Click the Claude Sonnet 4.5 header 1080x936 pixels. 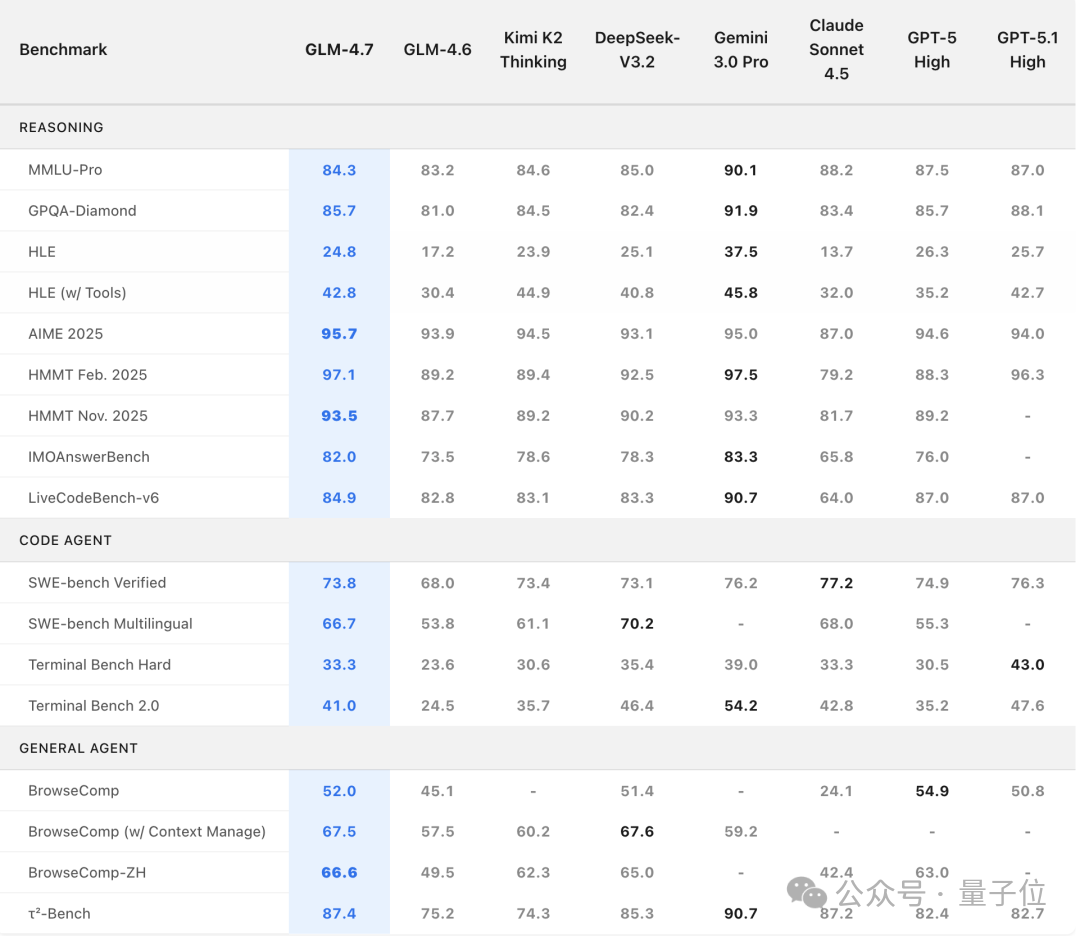pos(836,50)
